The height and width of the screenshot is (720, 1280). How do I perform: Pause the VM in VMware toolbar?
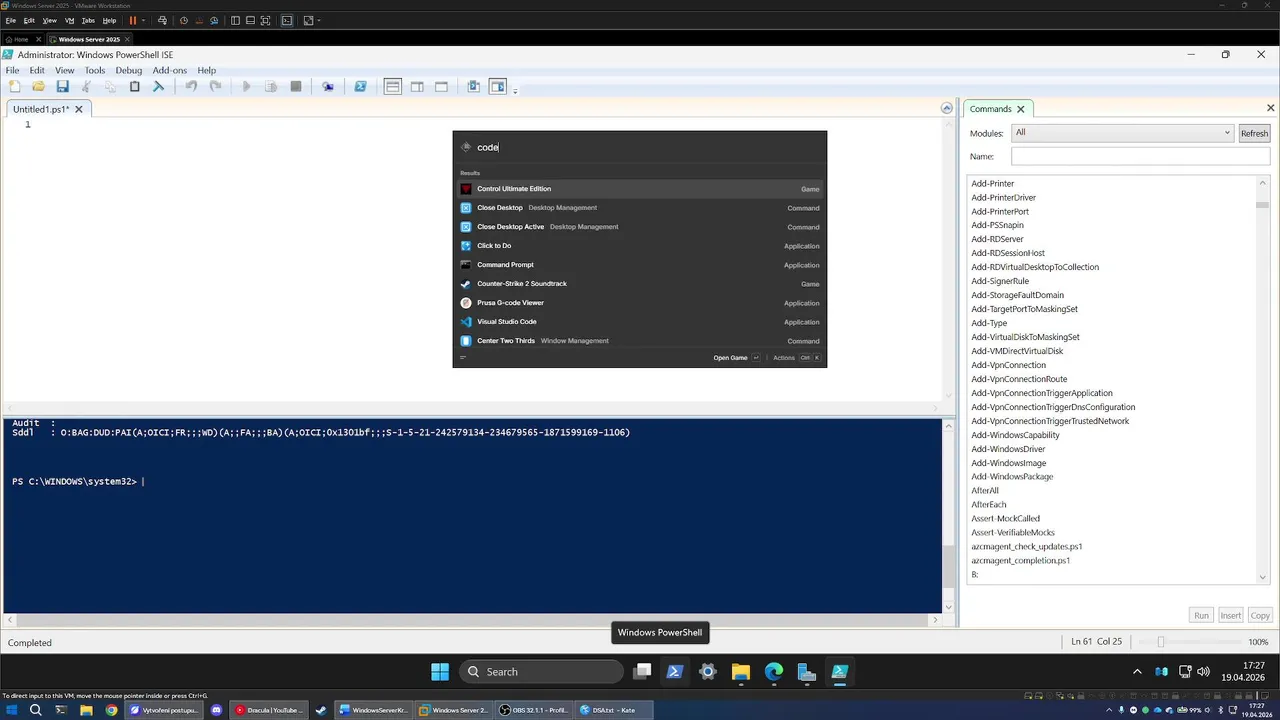point(132,20)
